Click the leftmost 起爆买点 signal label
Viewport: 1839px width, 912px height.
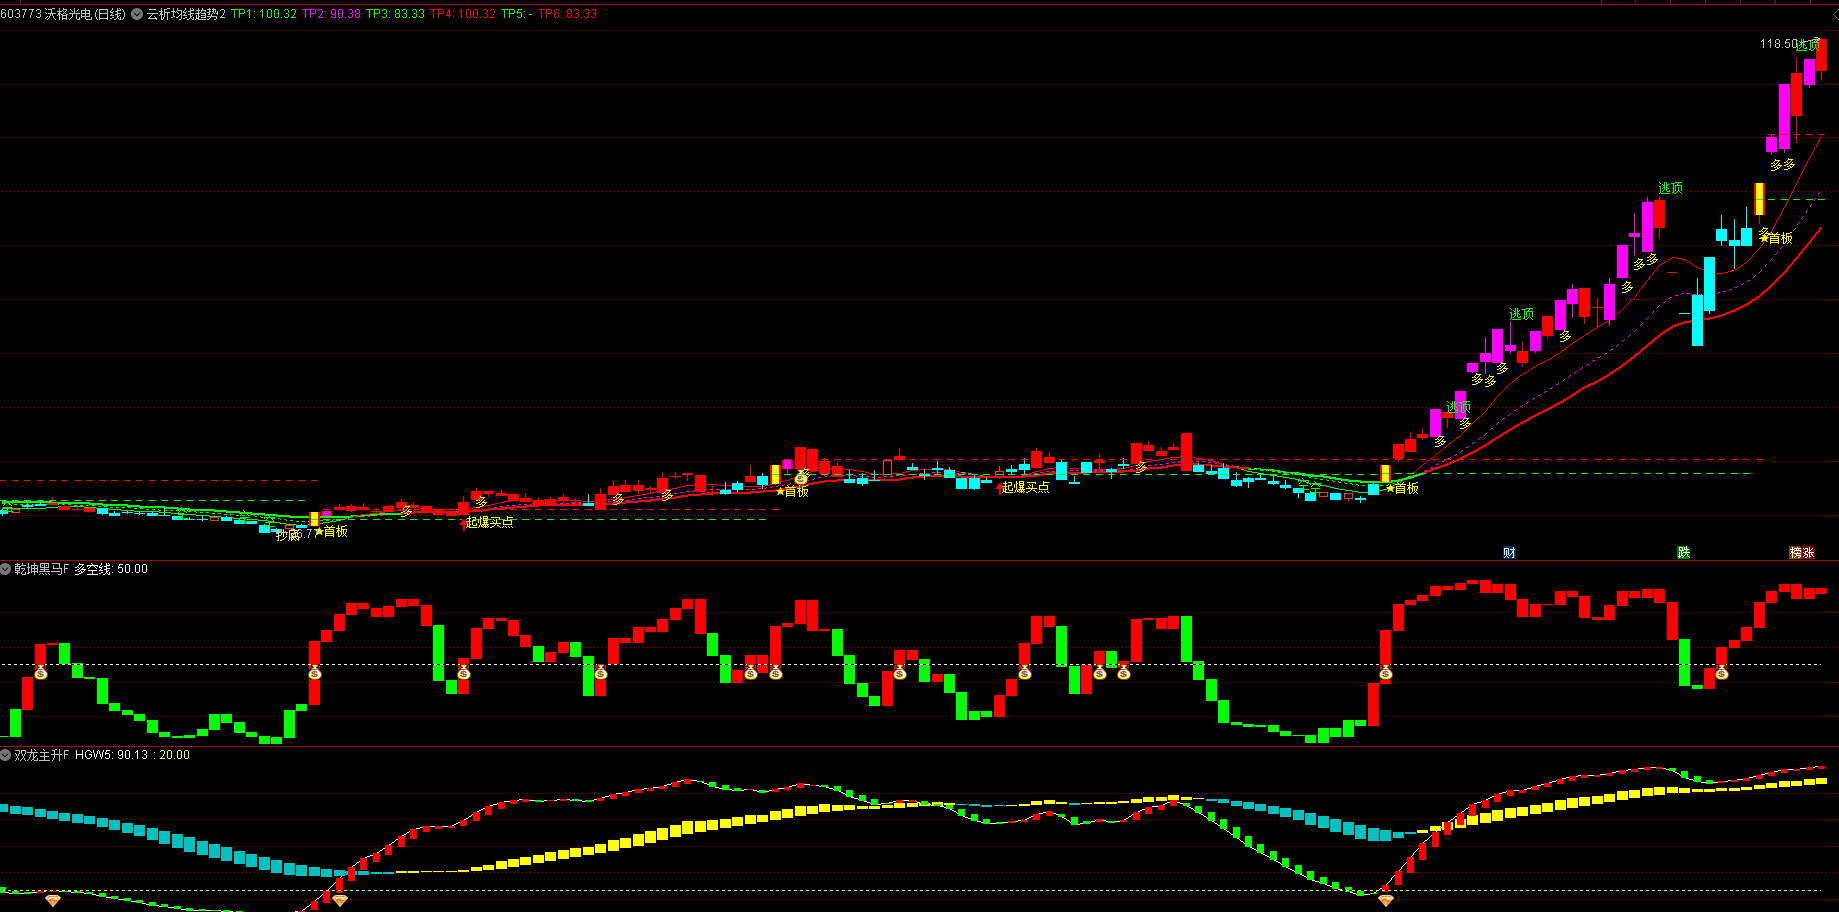(490, 522)
